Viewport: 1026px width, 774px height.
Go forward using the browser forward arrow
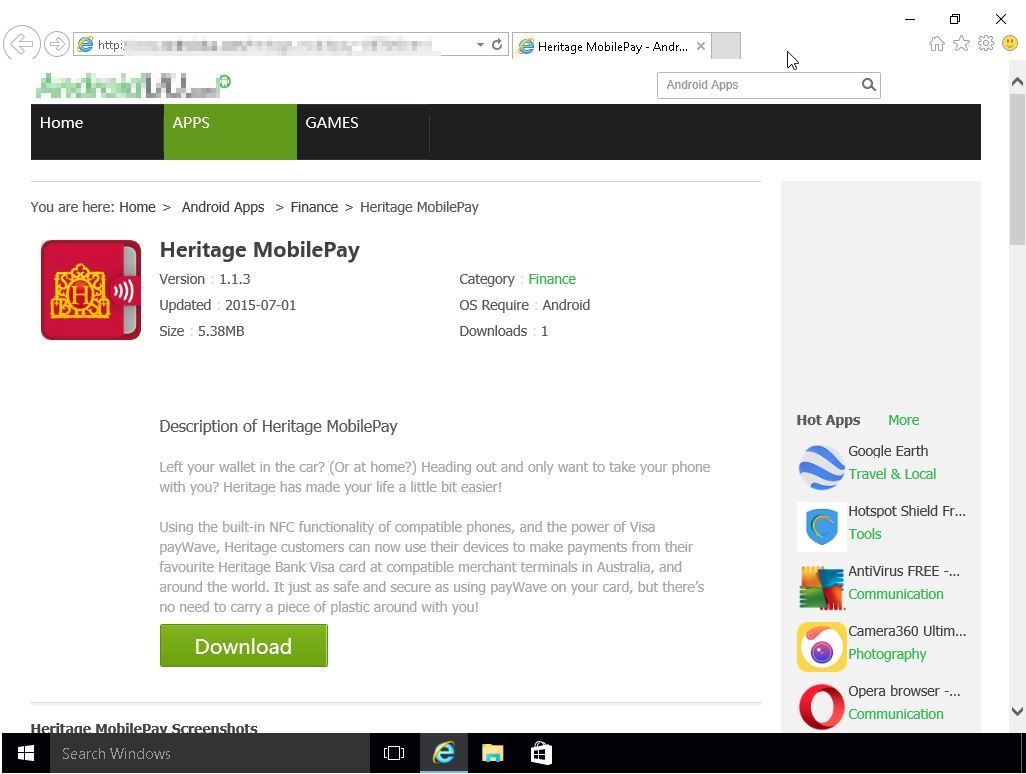[57, 44]
